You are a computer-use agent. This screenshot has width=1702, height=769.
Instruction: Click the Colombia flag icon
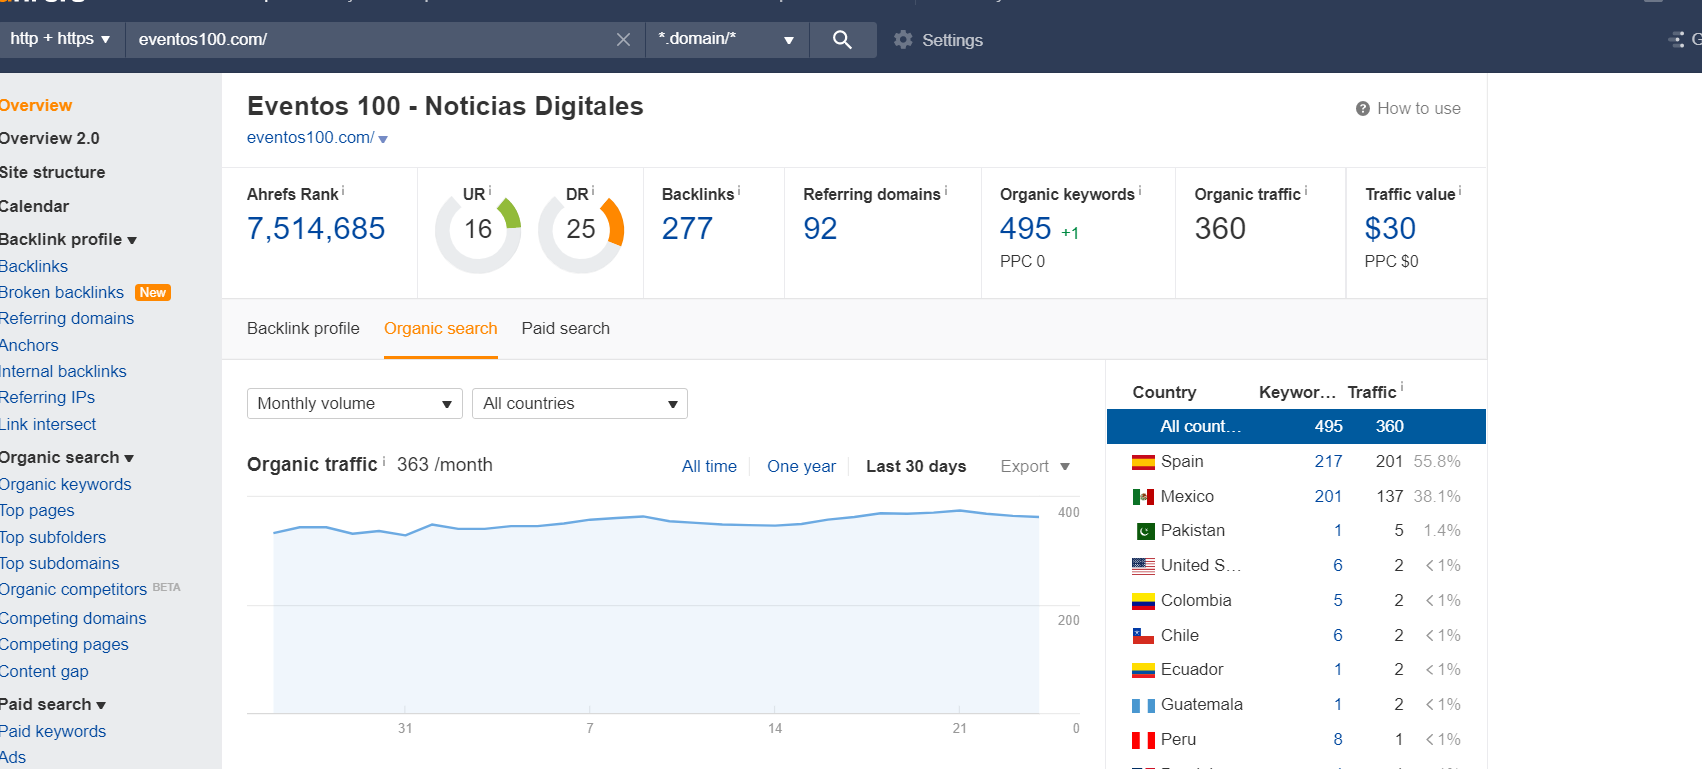pos(1143,601)
